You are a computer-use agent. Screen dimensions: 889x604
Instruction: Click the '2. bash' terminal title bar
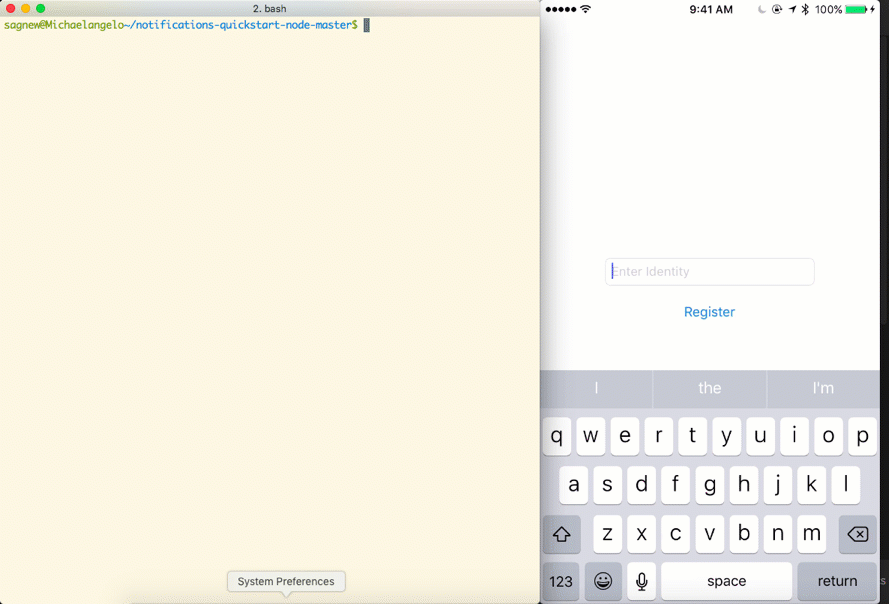(x=270, y=8)
